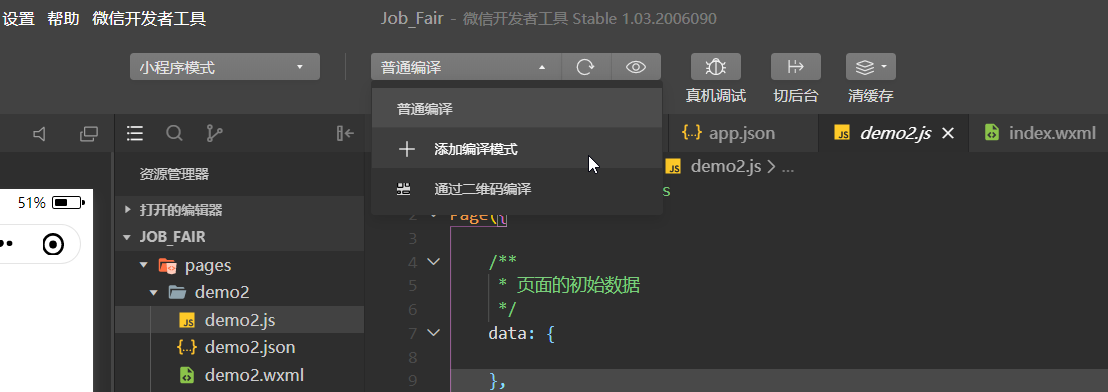Click the 切后台 icon button
The height and width of the screenshot is (392, 1108).
coord(796,67)
